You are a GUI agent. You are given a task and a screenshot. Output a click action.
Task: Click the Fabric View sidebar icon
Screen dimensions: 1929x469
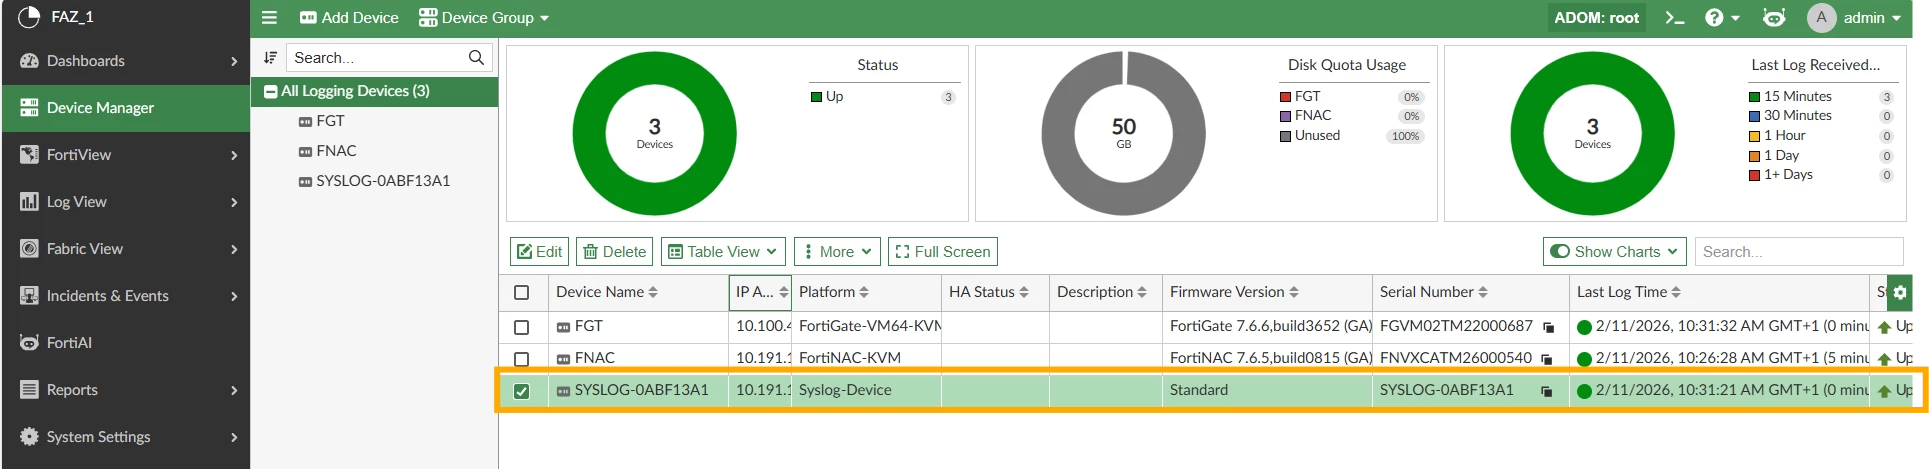(x=29, y=249)
